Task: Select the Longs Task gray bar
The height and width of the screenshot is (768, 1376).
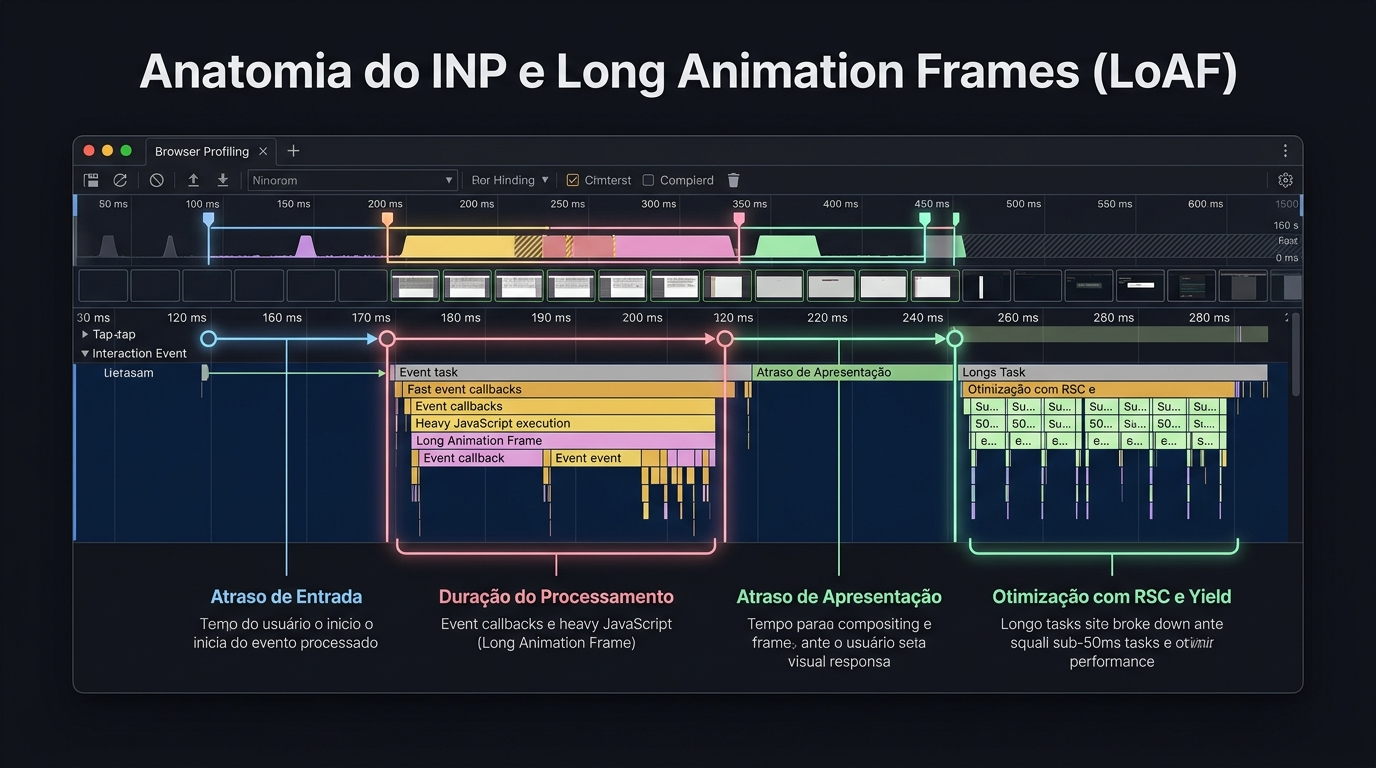Action: click(x=1112, y=372)
